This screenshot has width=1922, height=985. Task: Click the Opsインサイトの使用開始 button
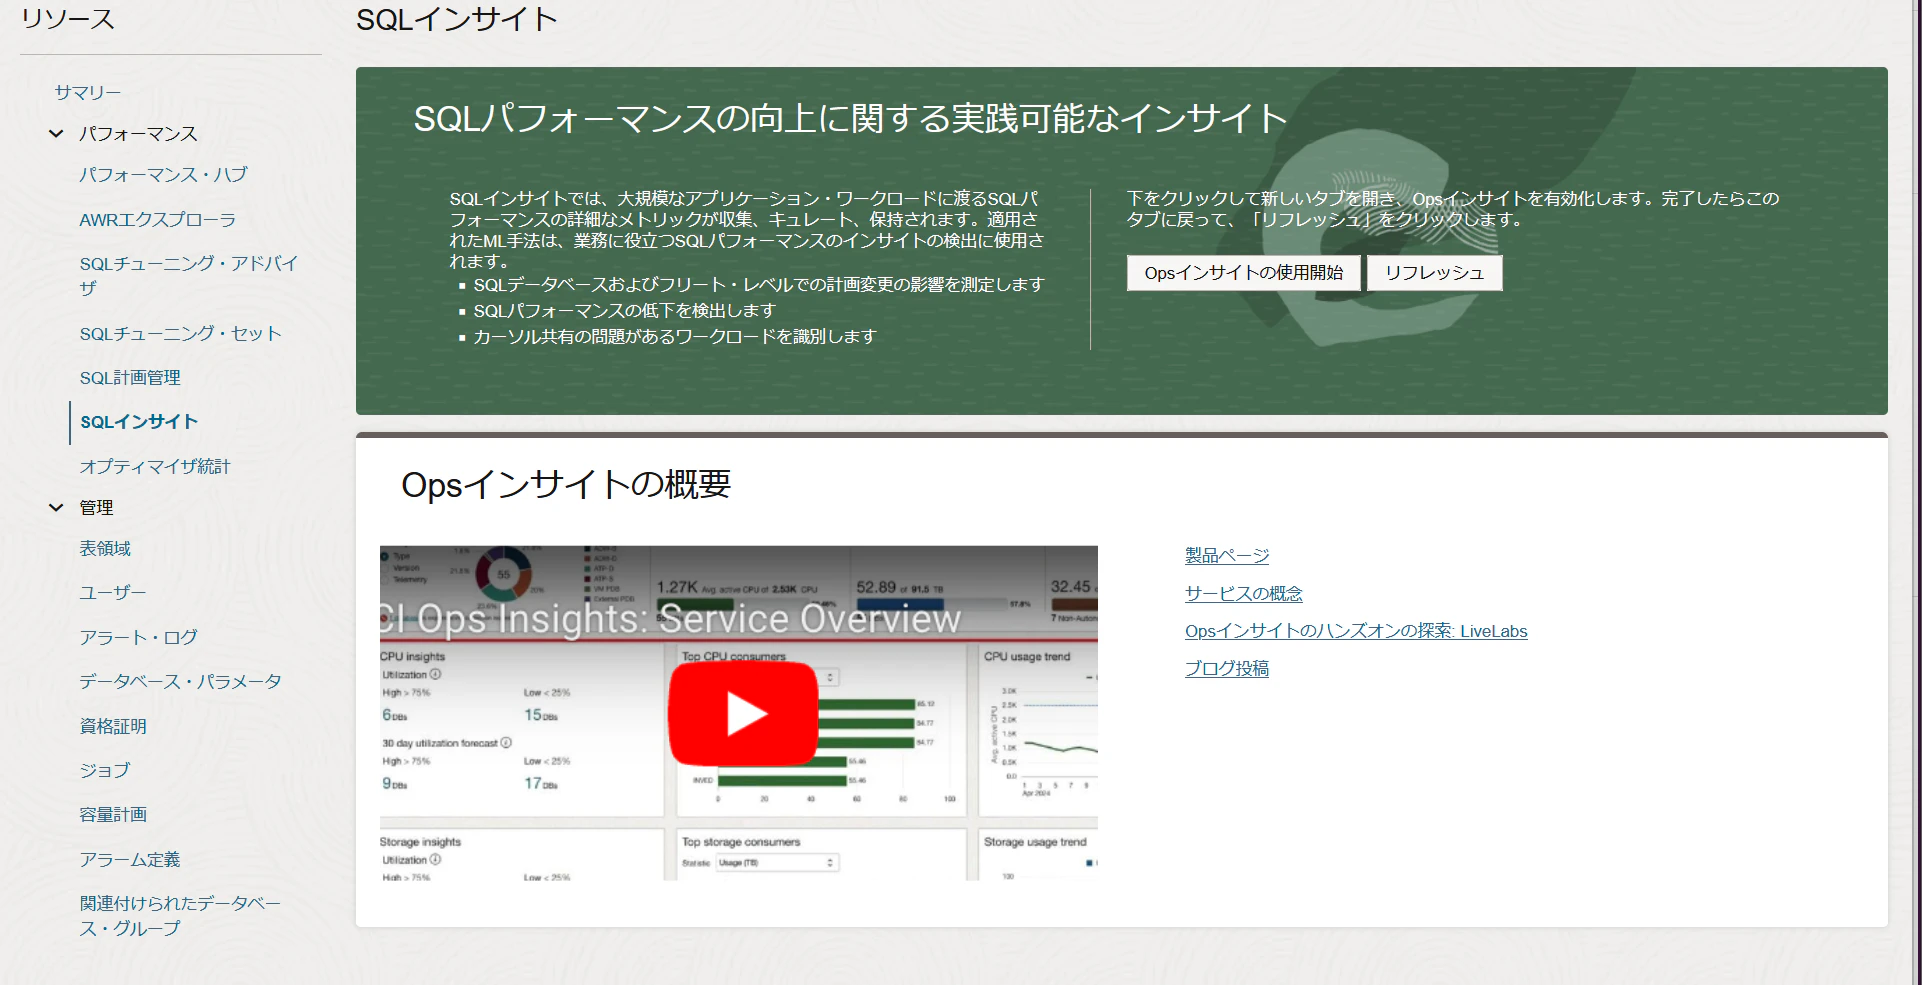click(x=1244, y=273)
